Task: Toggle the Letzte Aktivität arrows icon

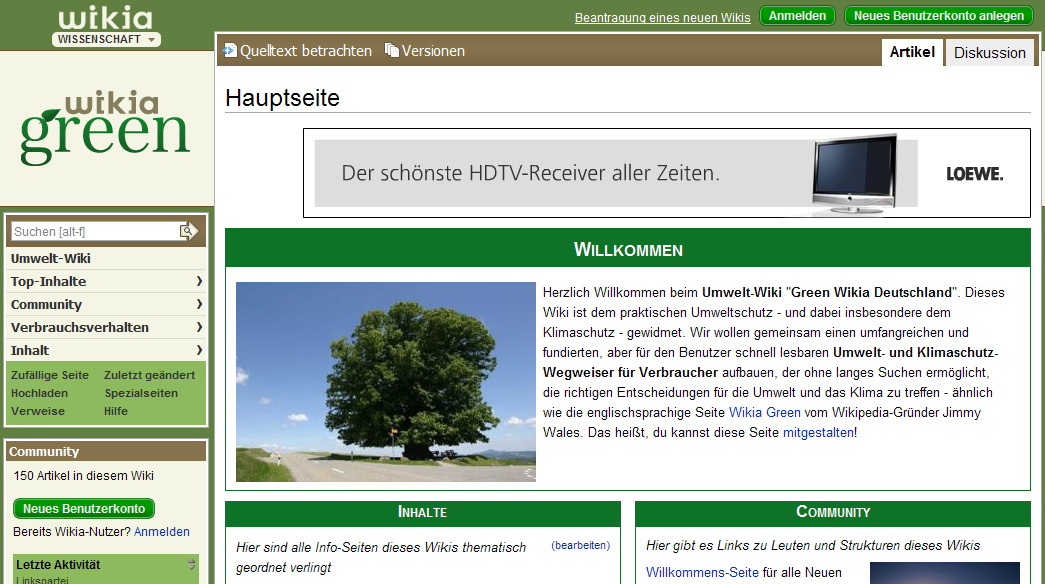Action: [x=191, y=565]
